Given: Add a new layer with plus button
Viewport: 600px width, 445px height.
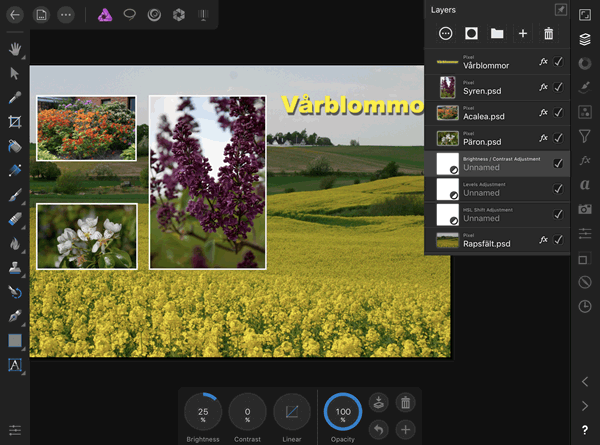Looking at the screenshot, I should pos(522,34).
